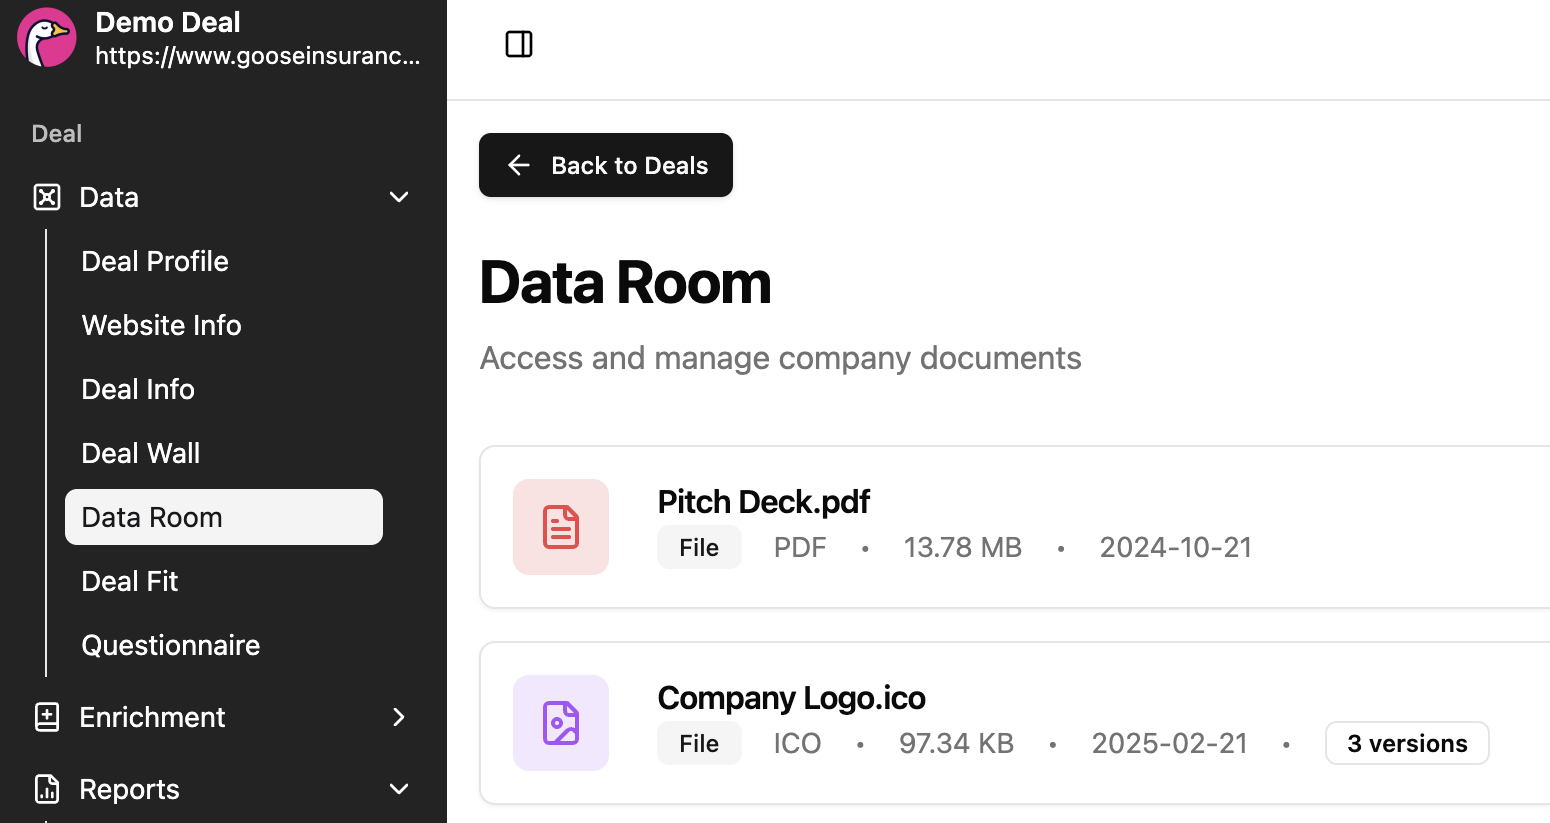
Task: Click the goose logo avatar
Action: 47,38
